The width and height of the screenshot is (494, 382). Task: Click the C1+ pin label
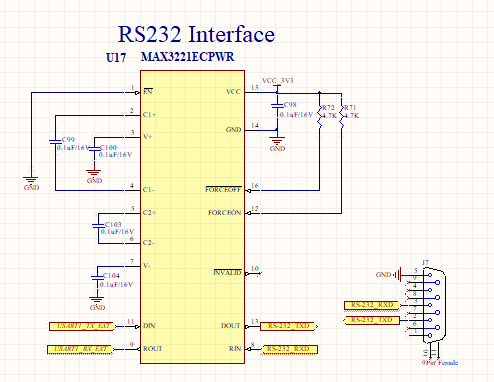(149, 115)
